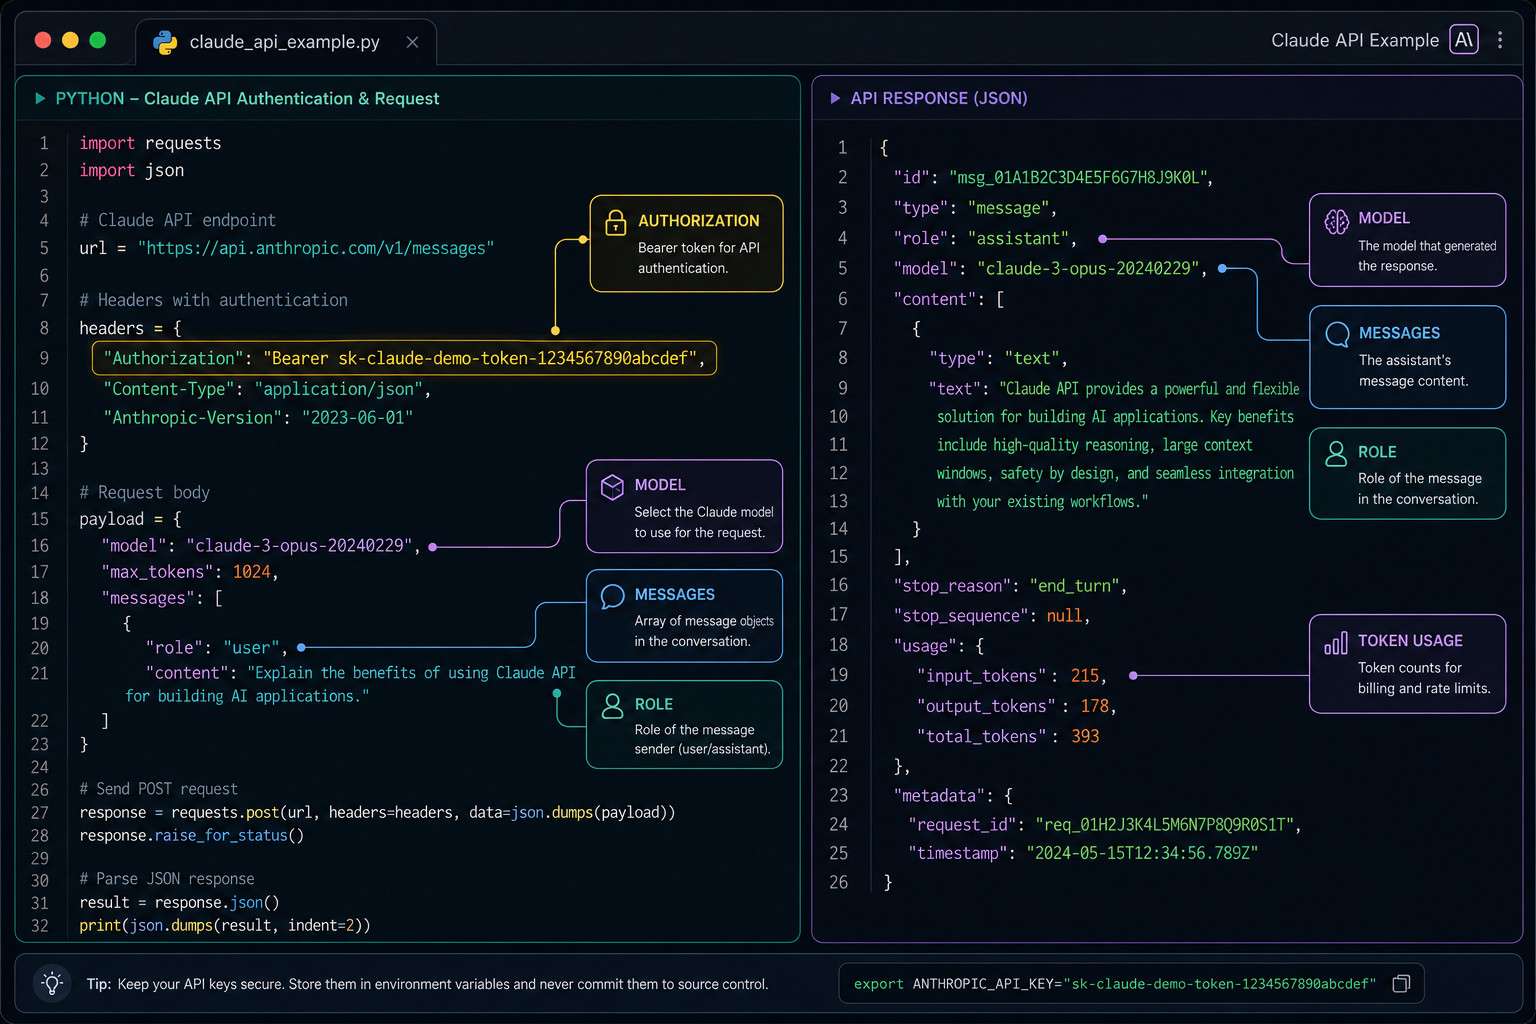Click the 'result = response.json()' line
Image resolution: width=1536 pixels, height=1024 pixels.
pos(179,902)
